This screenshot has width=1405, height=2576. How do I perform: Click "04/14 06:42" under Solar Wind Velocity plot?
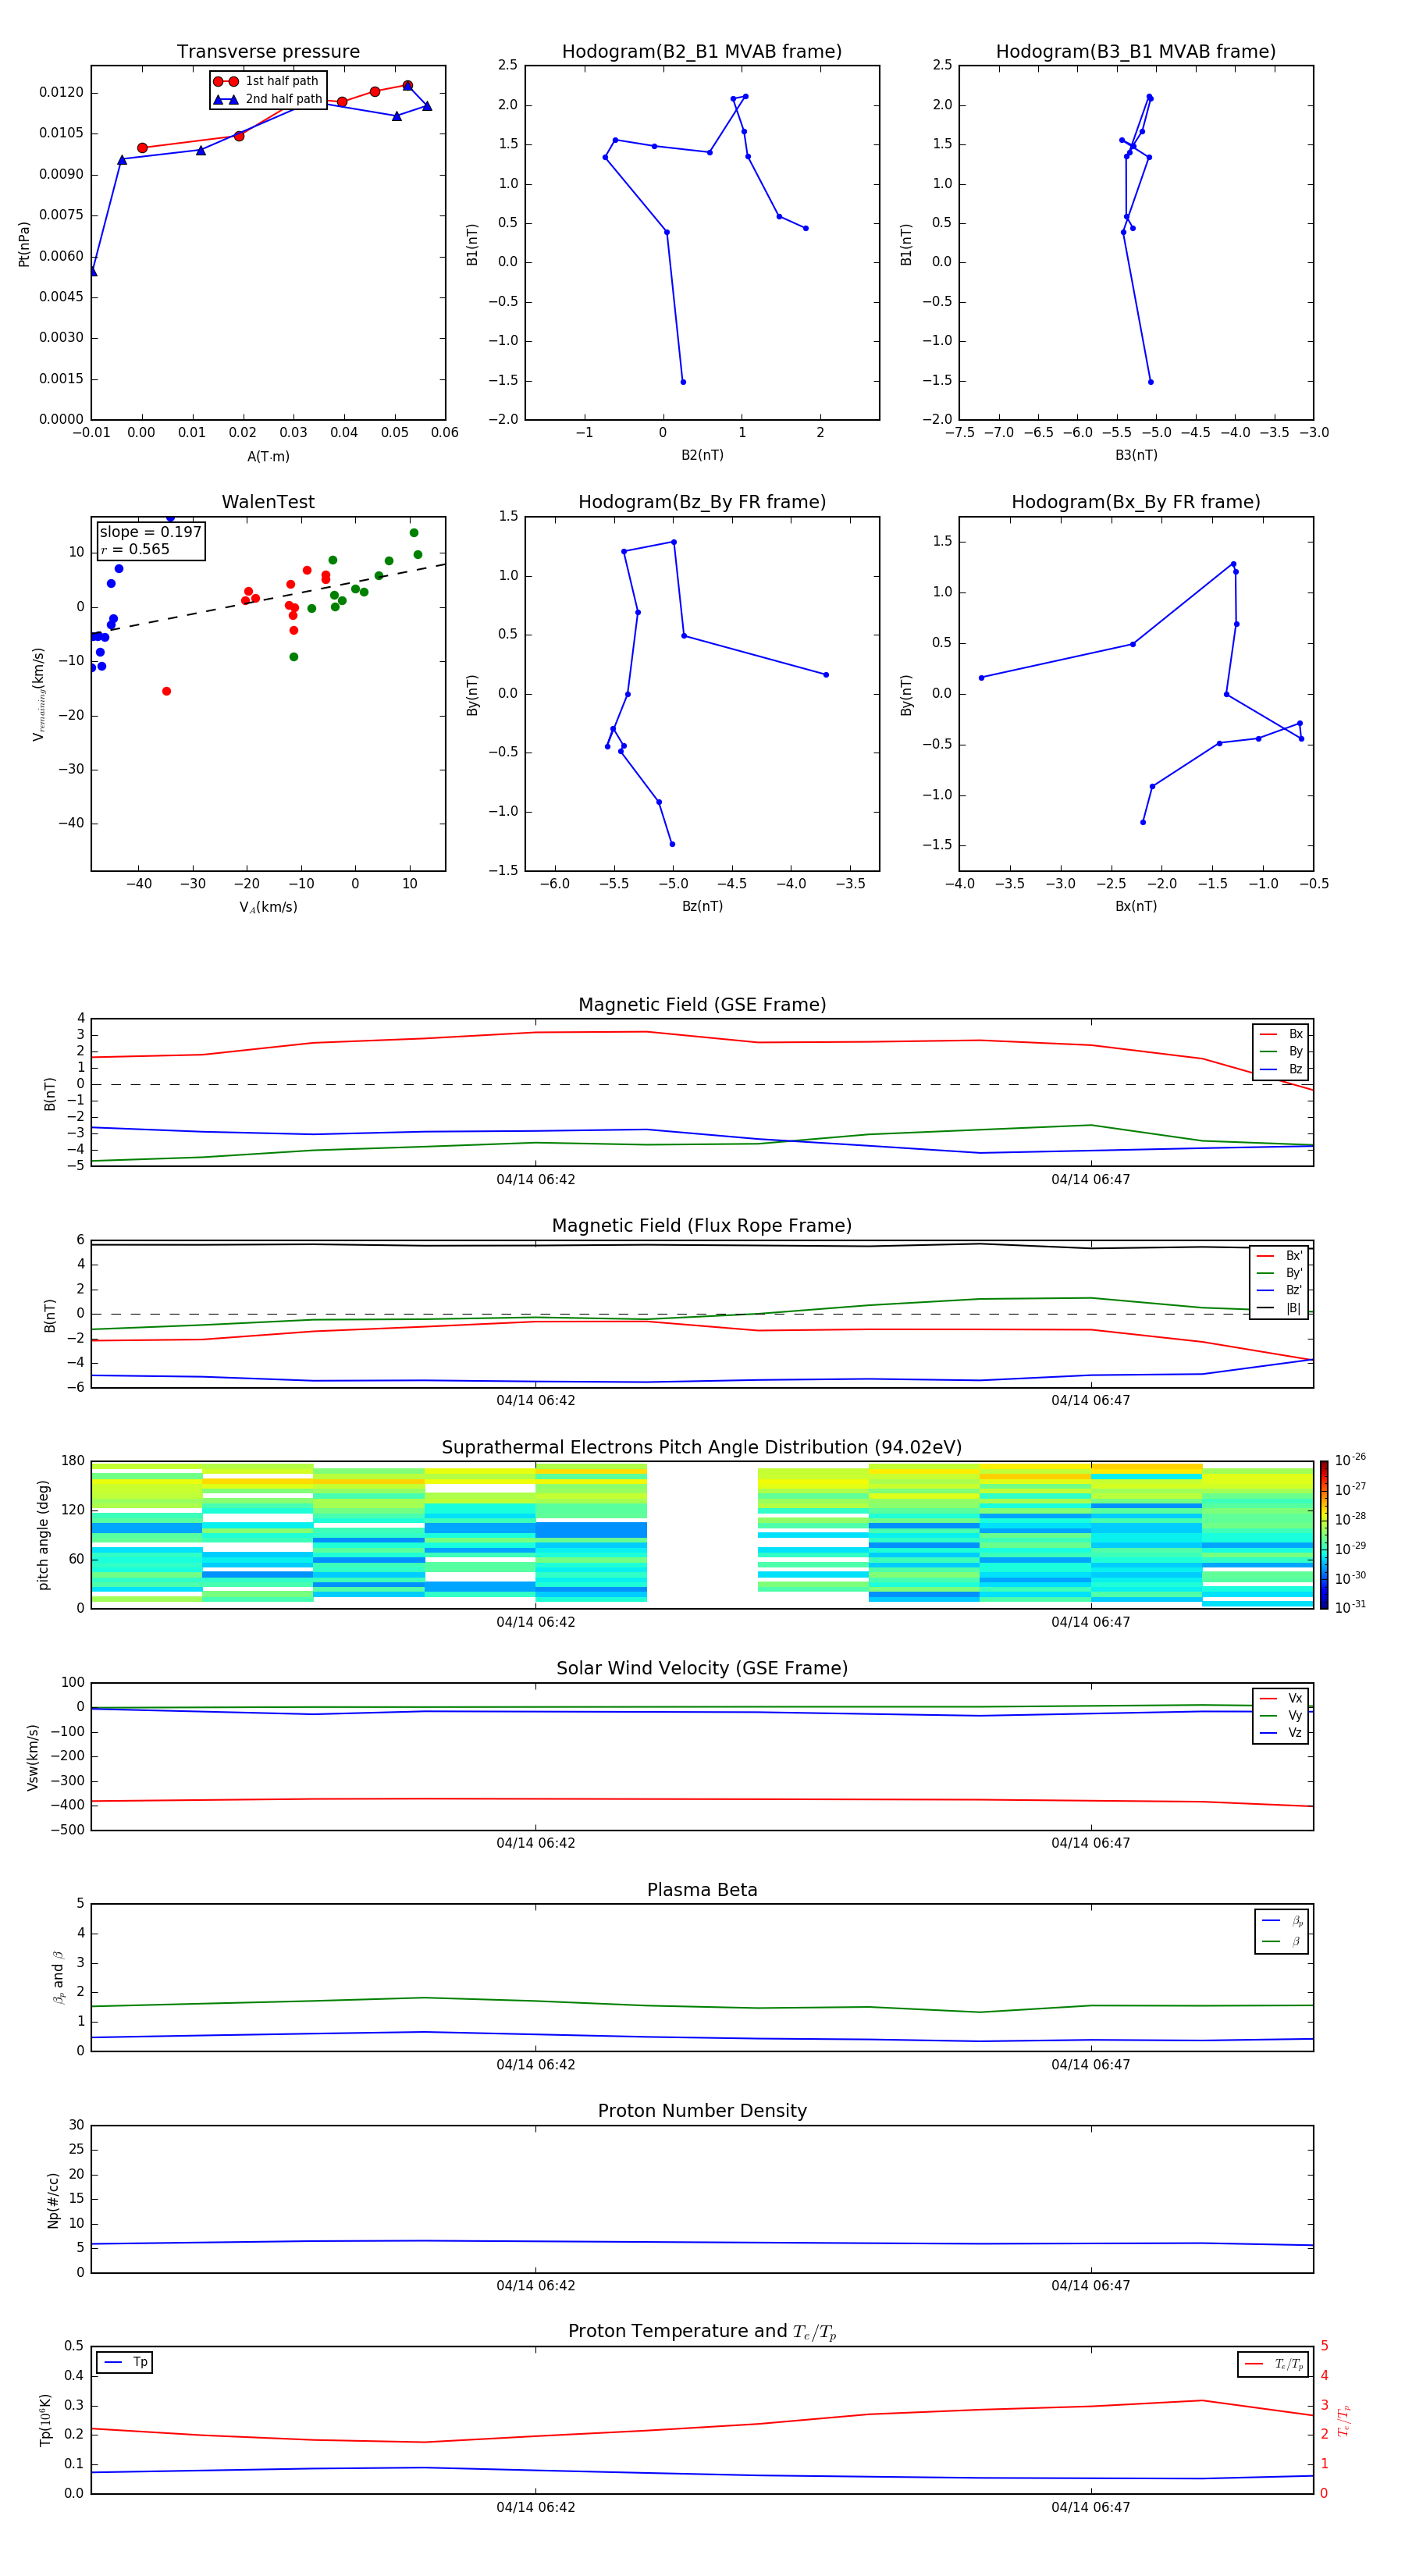536,1843
